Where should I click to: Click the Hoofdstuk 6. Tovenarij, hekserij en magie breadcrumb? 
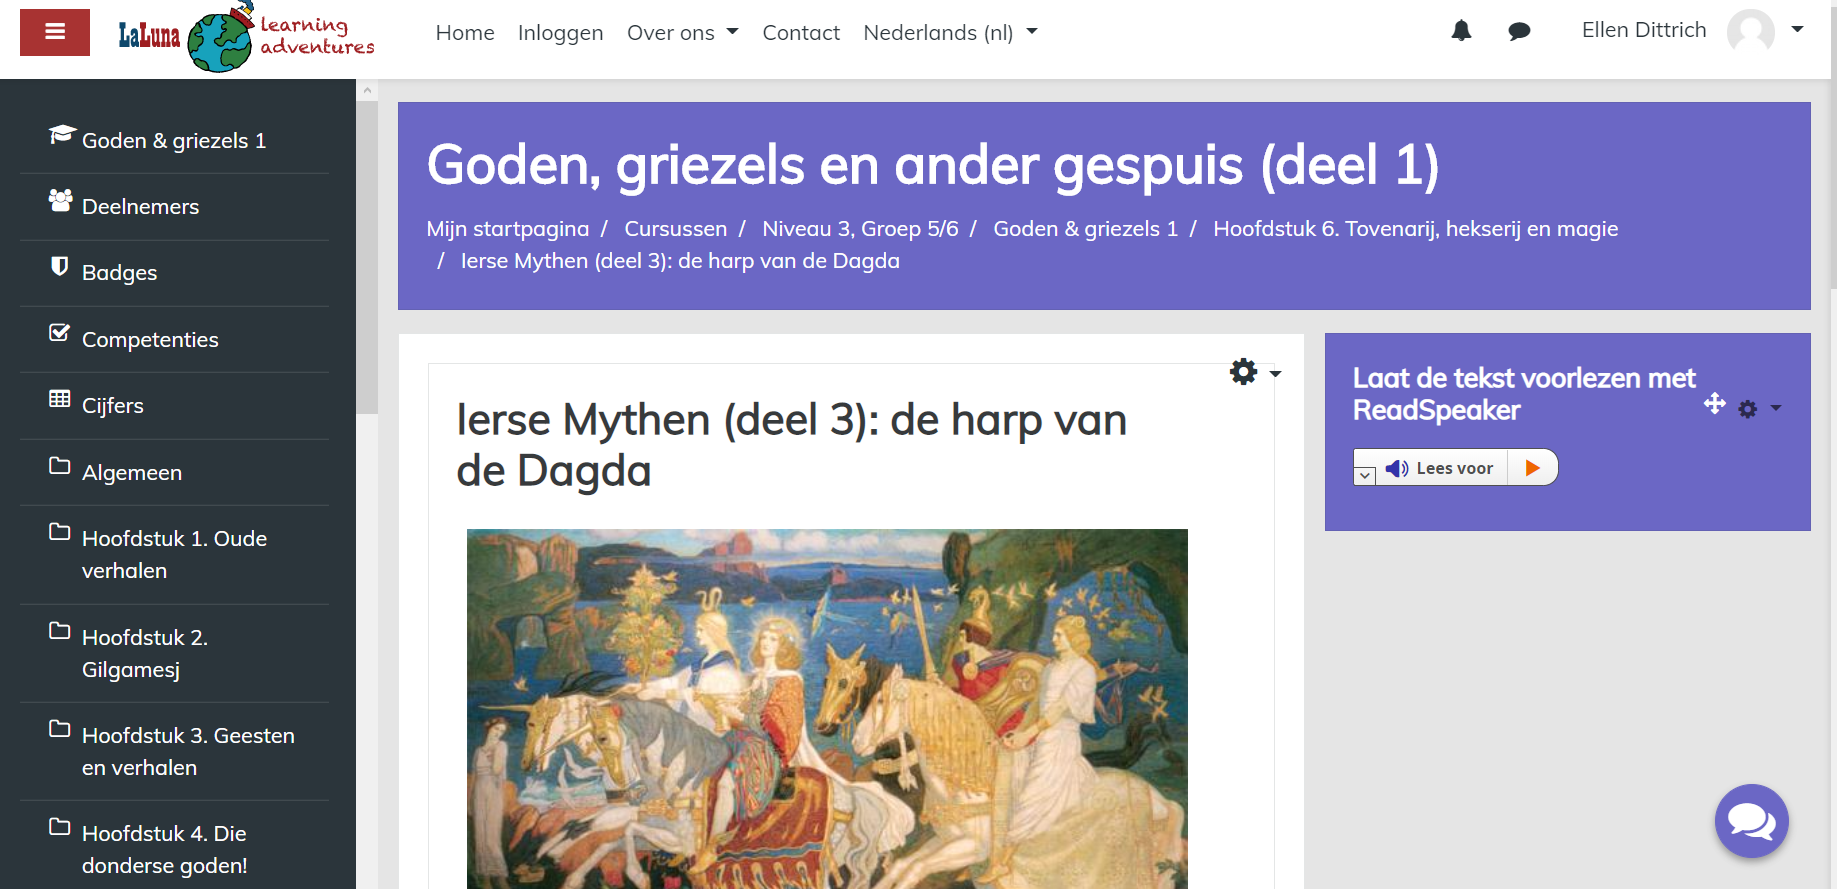pyautogui.click(x=1416, y=229)
